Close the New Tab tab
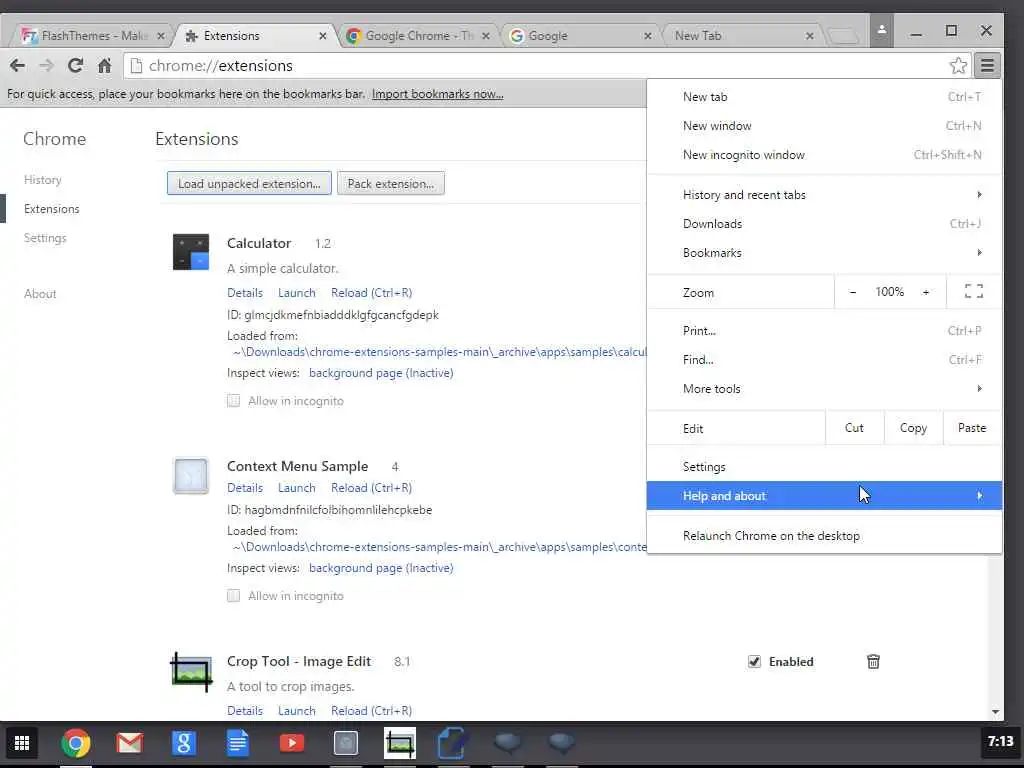 point(810,36)
